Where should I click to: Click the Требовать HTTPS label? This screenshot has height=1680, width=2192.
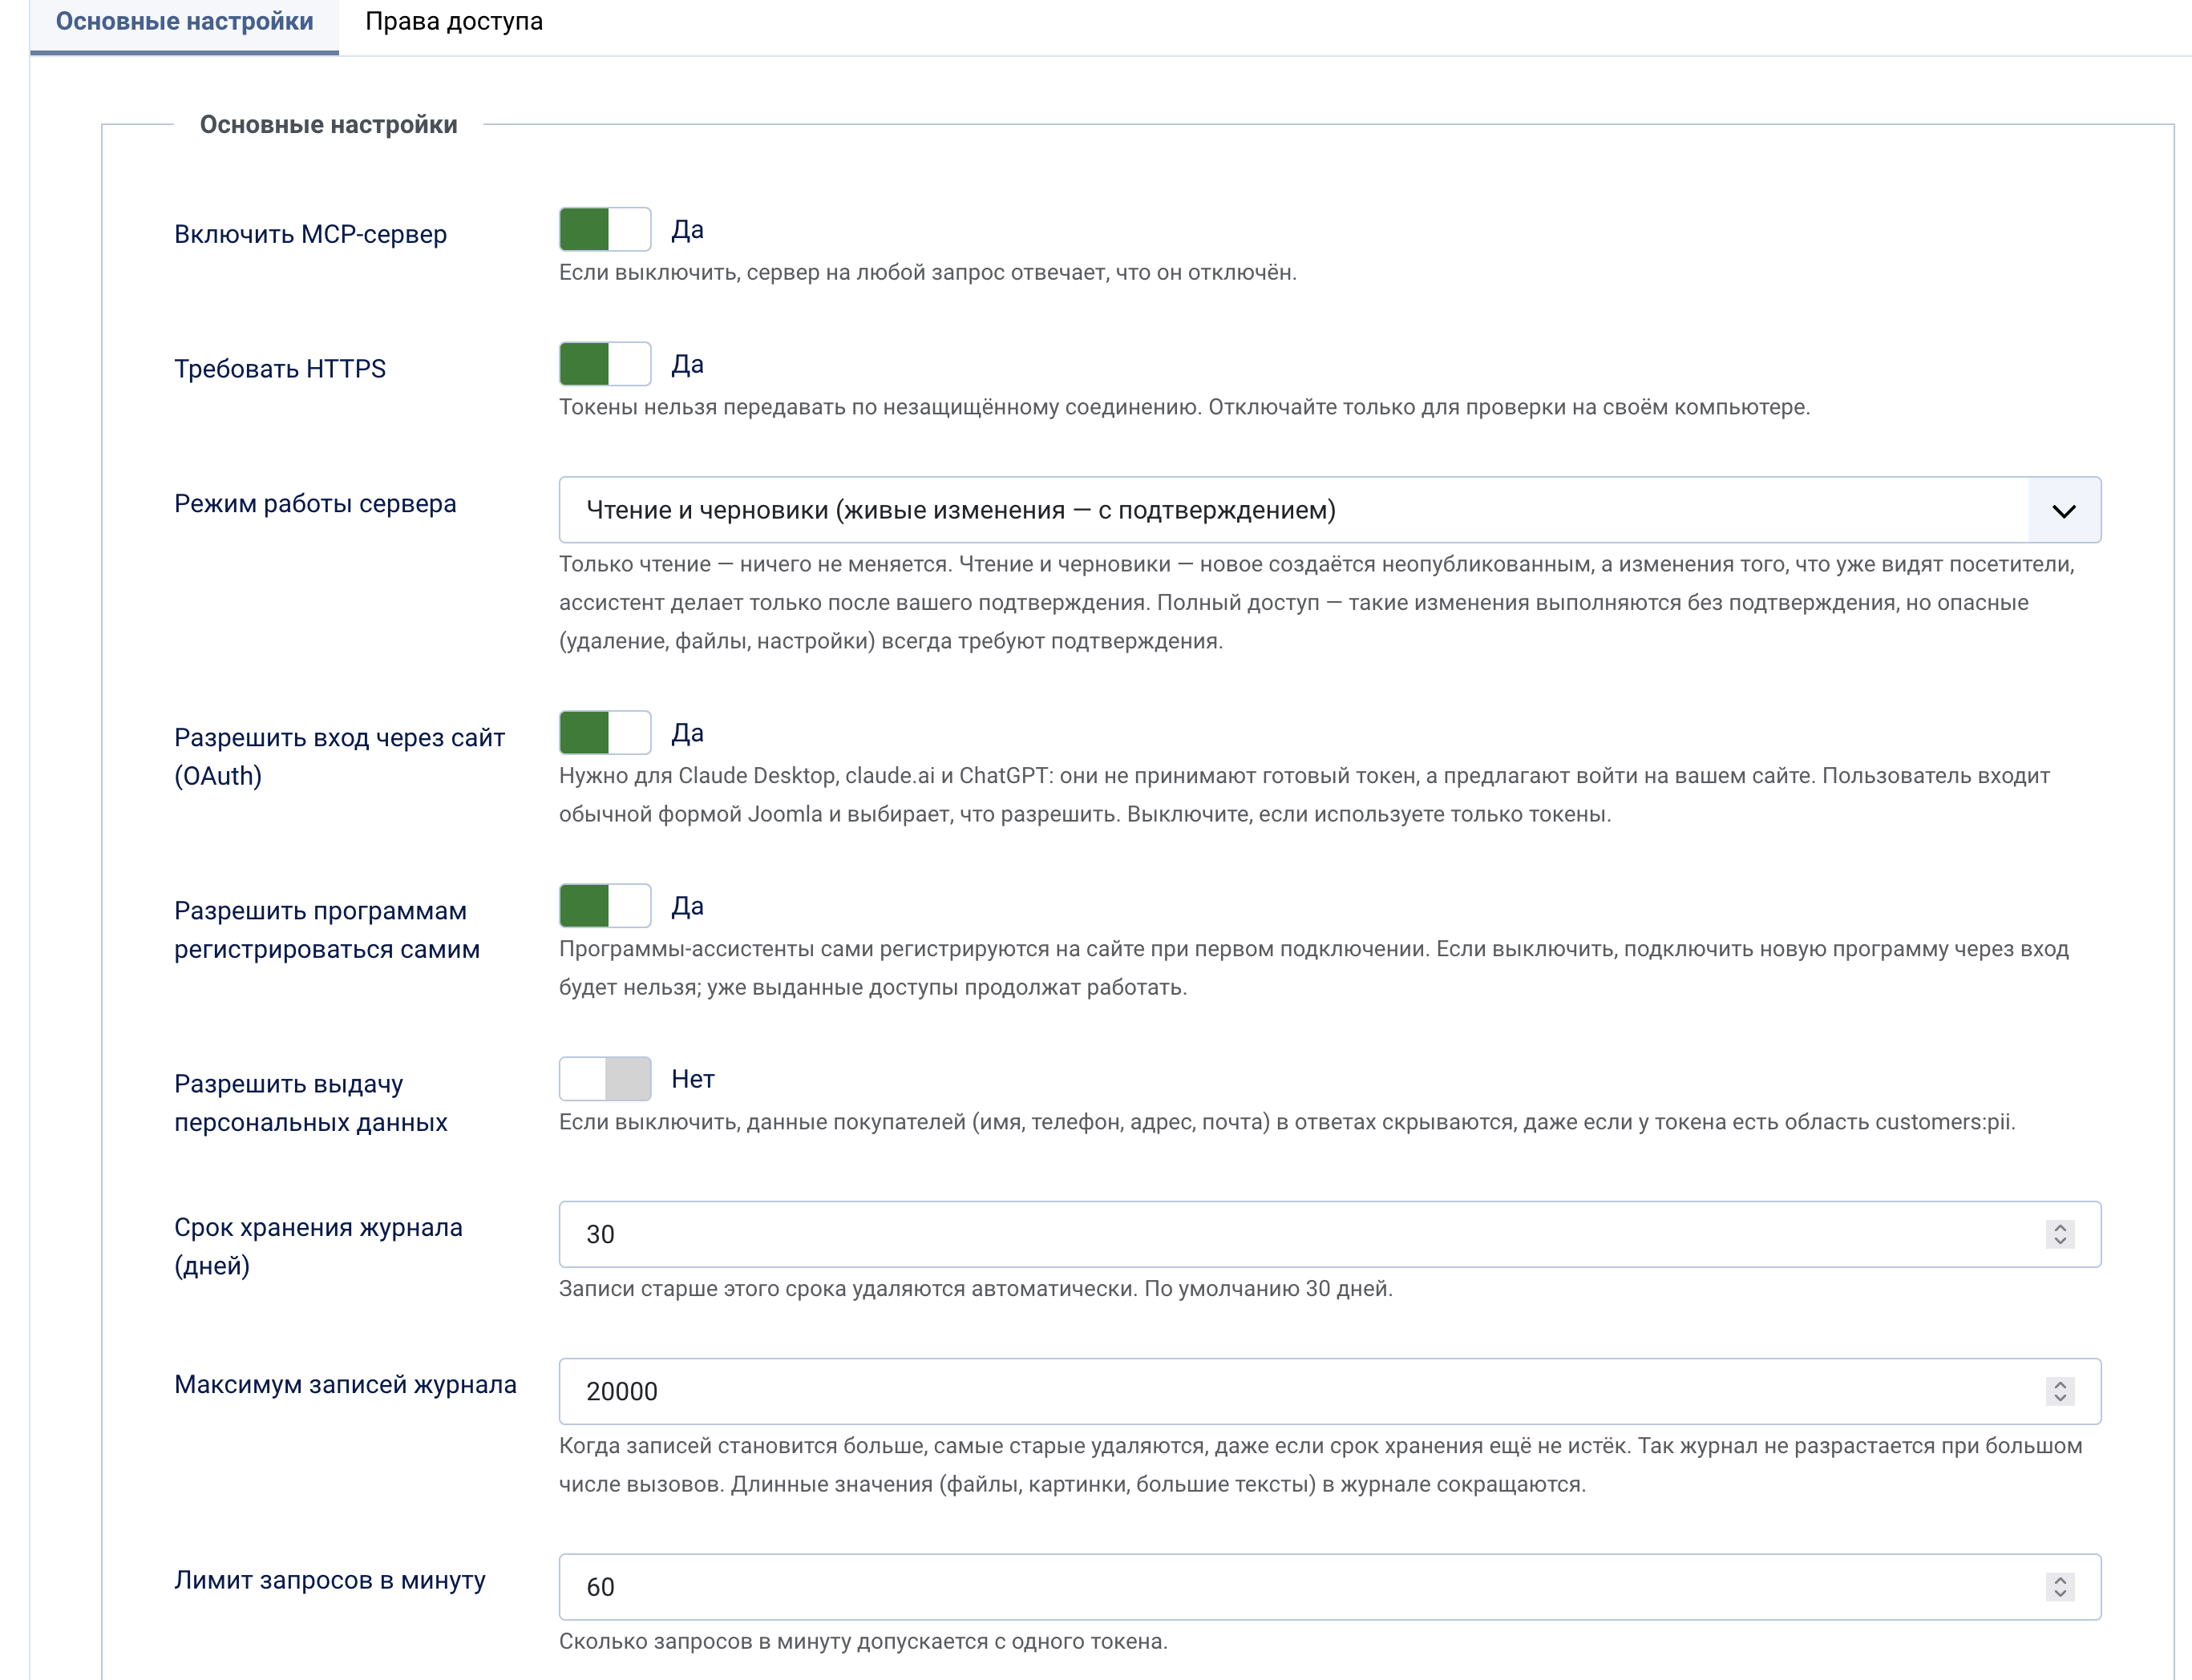click(x=280, y=369)
